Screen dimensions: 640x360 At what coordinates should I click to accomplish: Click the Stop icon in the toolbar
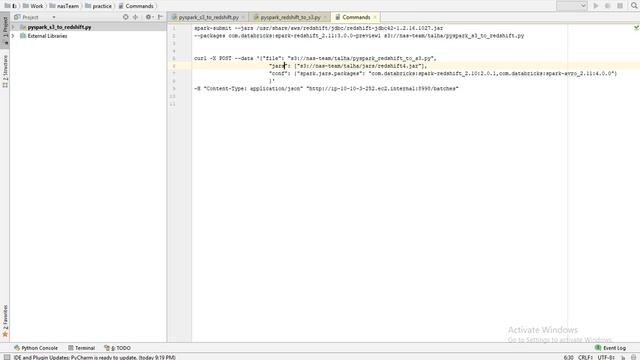coord(620,6)
